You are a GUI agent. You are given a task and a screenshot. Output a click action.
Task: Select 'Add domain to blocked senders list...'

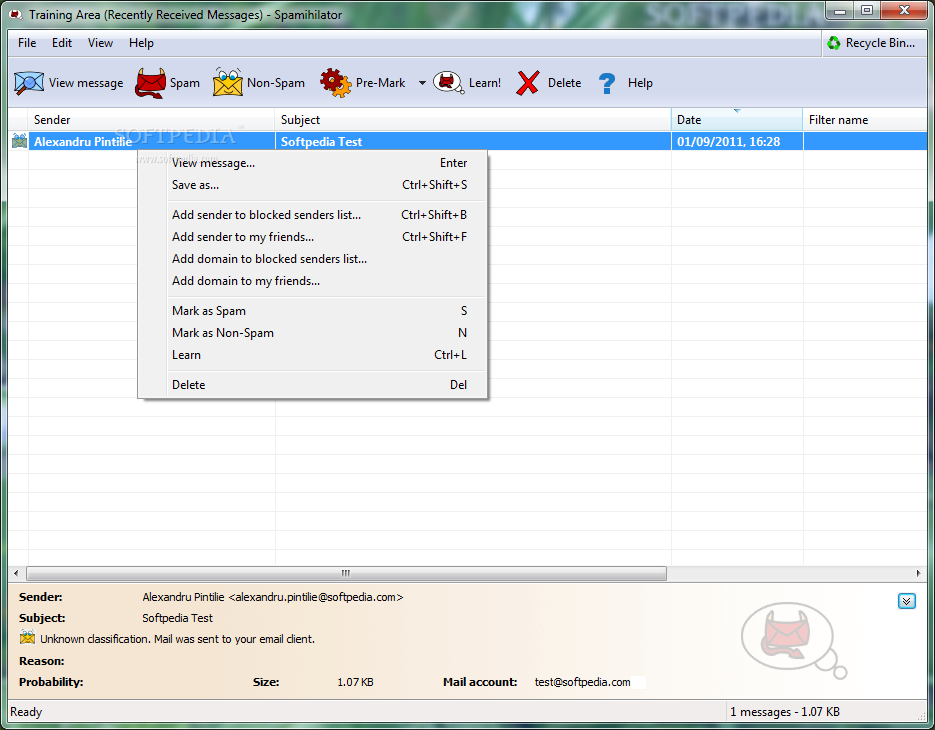click(x=313, y=259)
